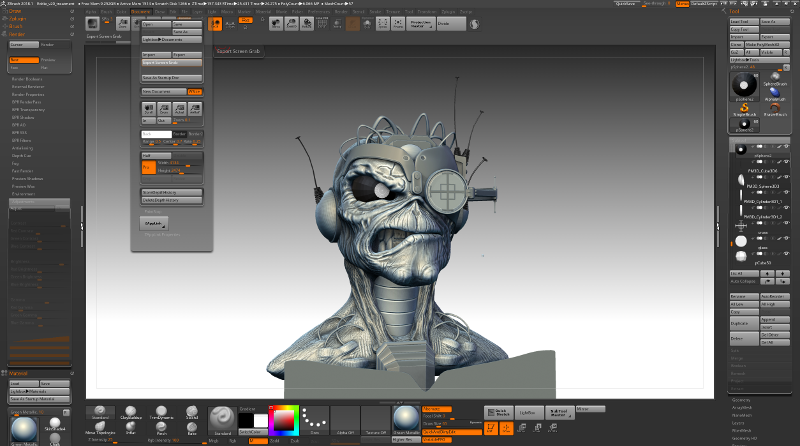This screenshot has width=800, height=446.
Task: Open the Dots stroke type selector
Action: (314, 420)
